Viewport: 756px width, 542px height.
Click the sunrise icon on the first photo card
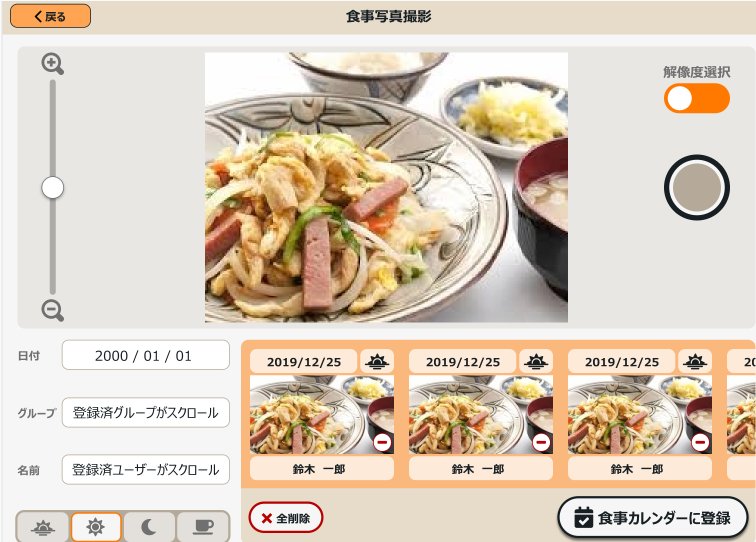tap(377, 361)
